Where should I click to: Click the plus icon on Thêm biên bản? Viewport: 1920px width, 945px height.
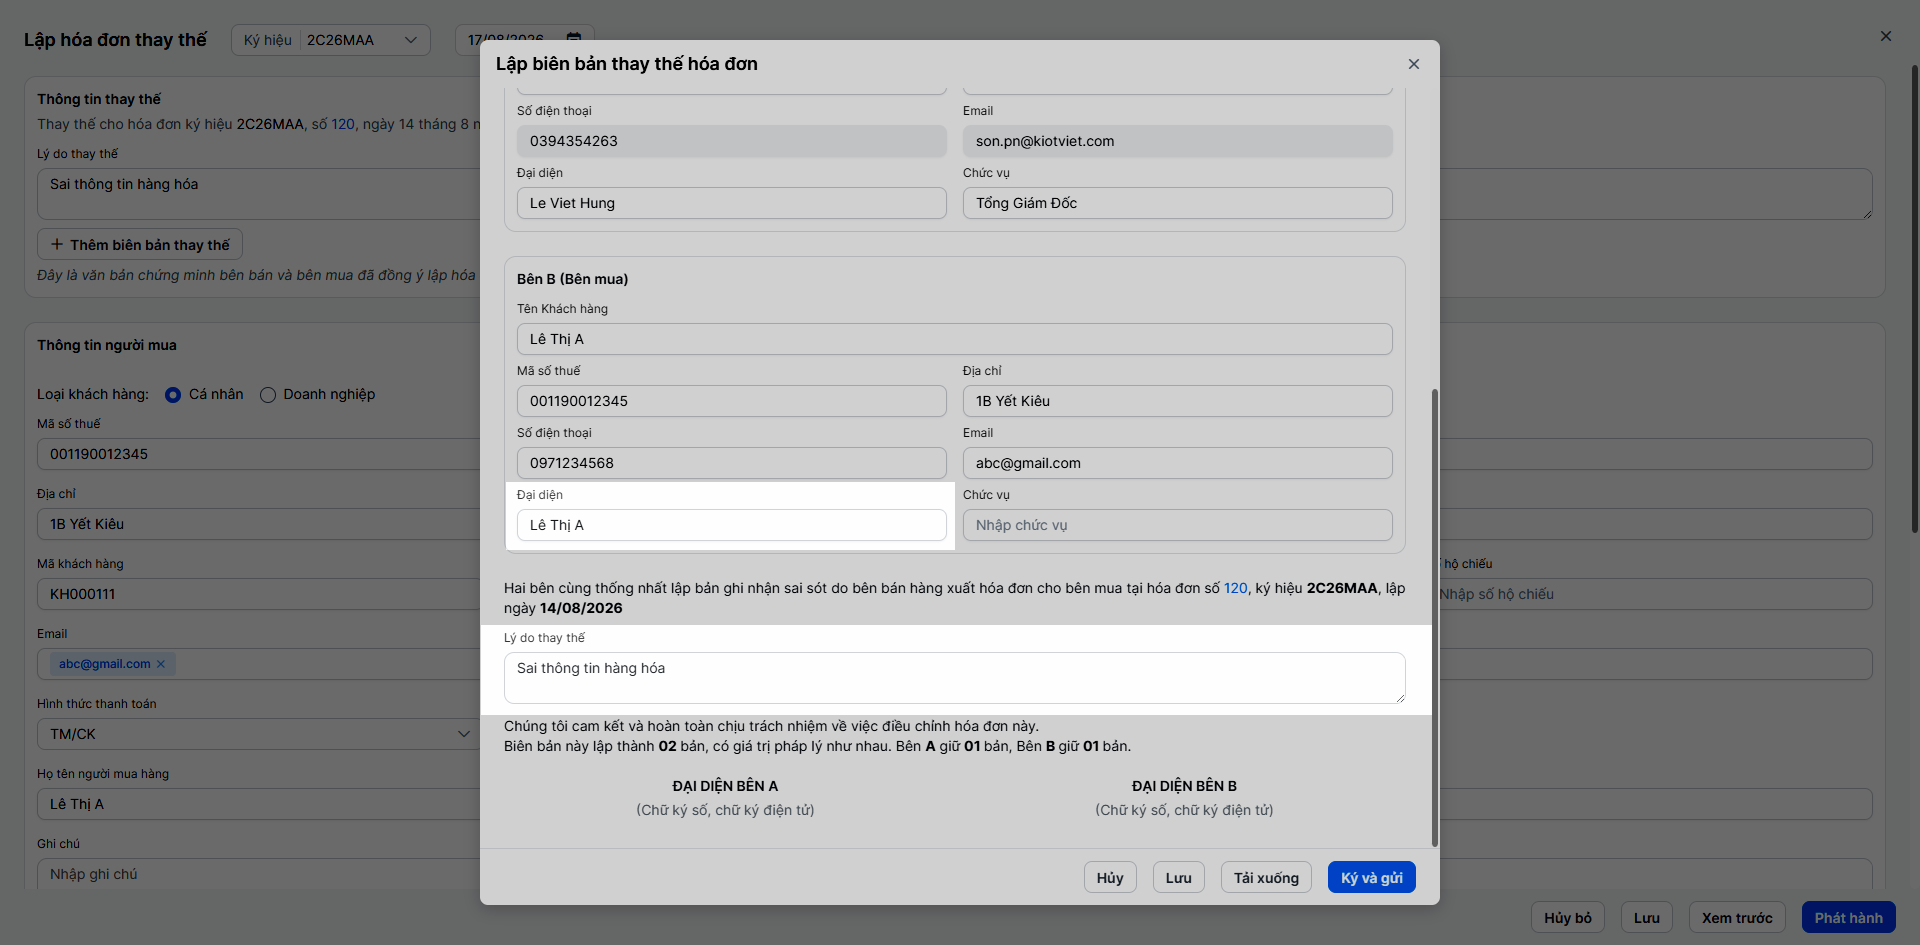(x=57, y=245)
